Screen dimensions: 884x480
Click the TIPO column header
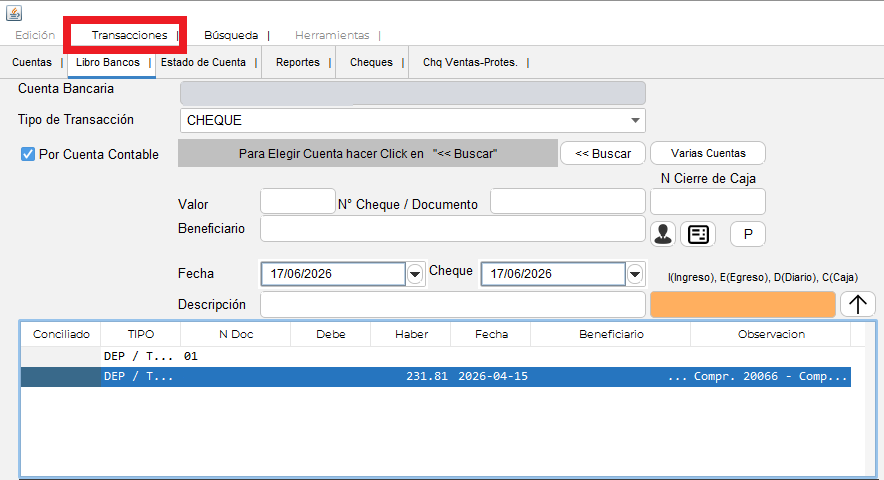[141, 334]
